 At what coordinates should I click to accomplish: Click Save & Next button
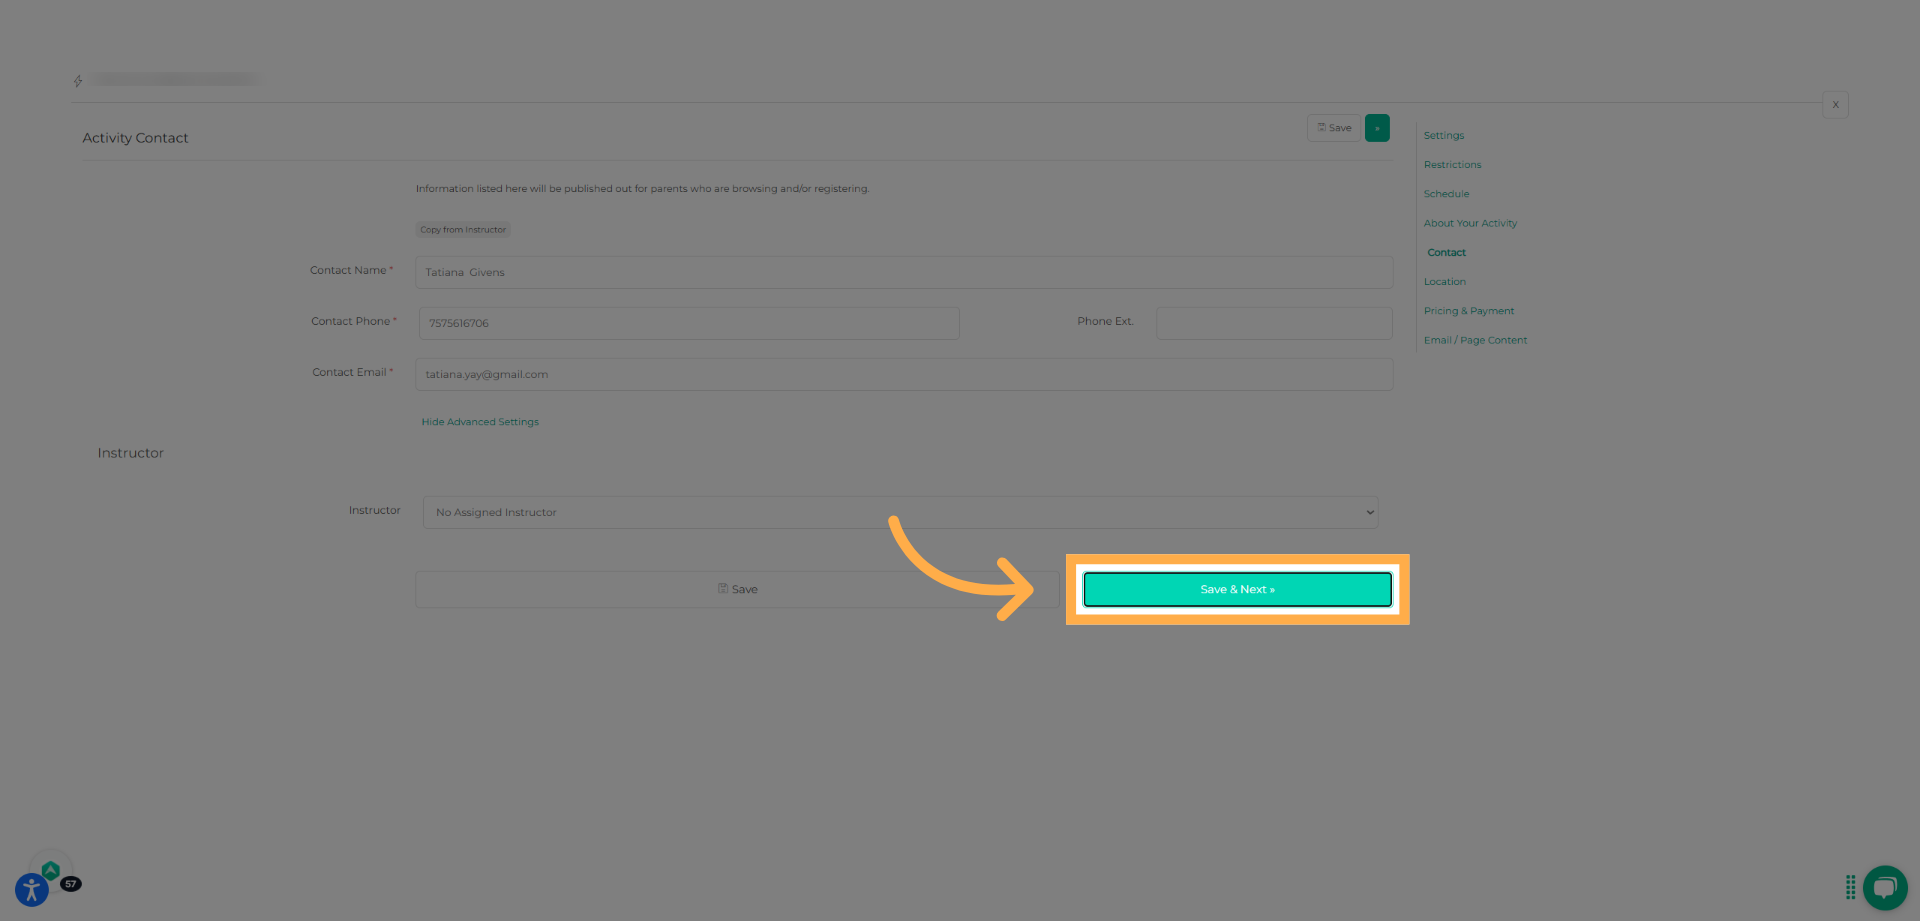coord(1237,590)
